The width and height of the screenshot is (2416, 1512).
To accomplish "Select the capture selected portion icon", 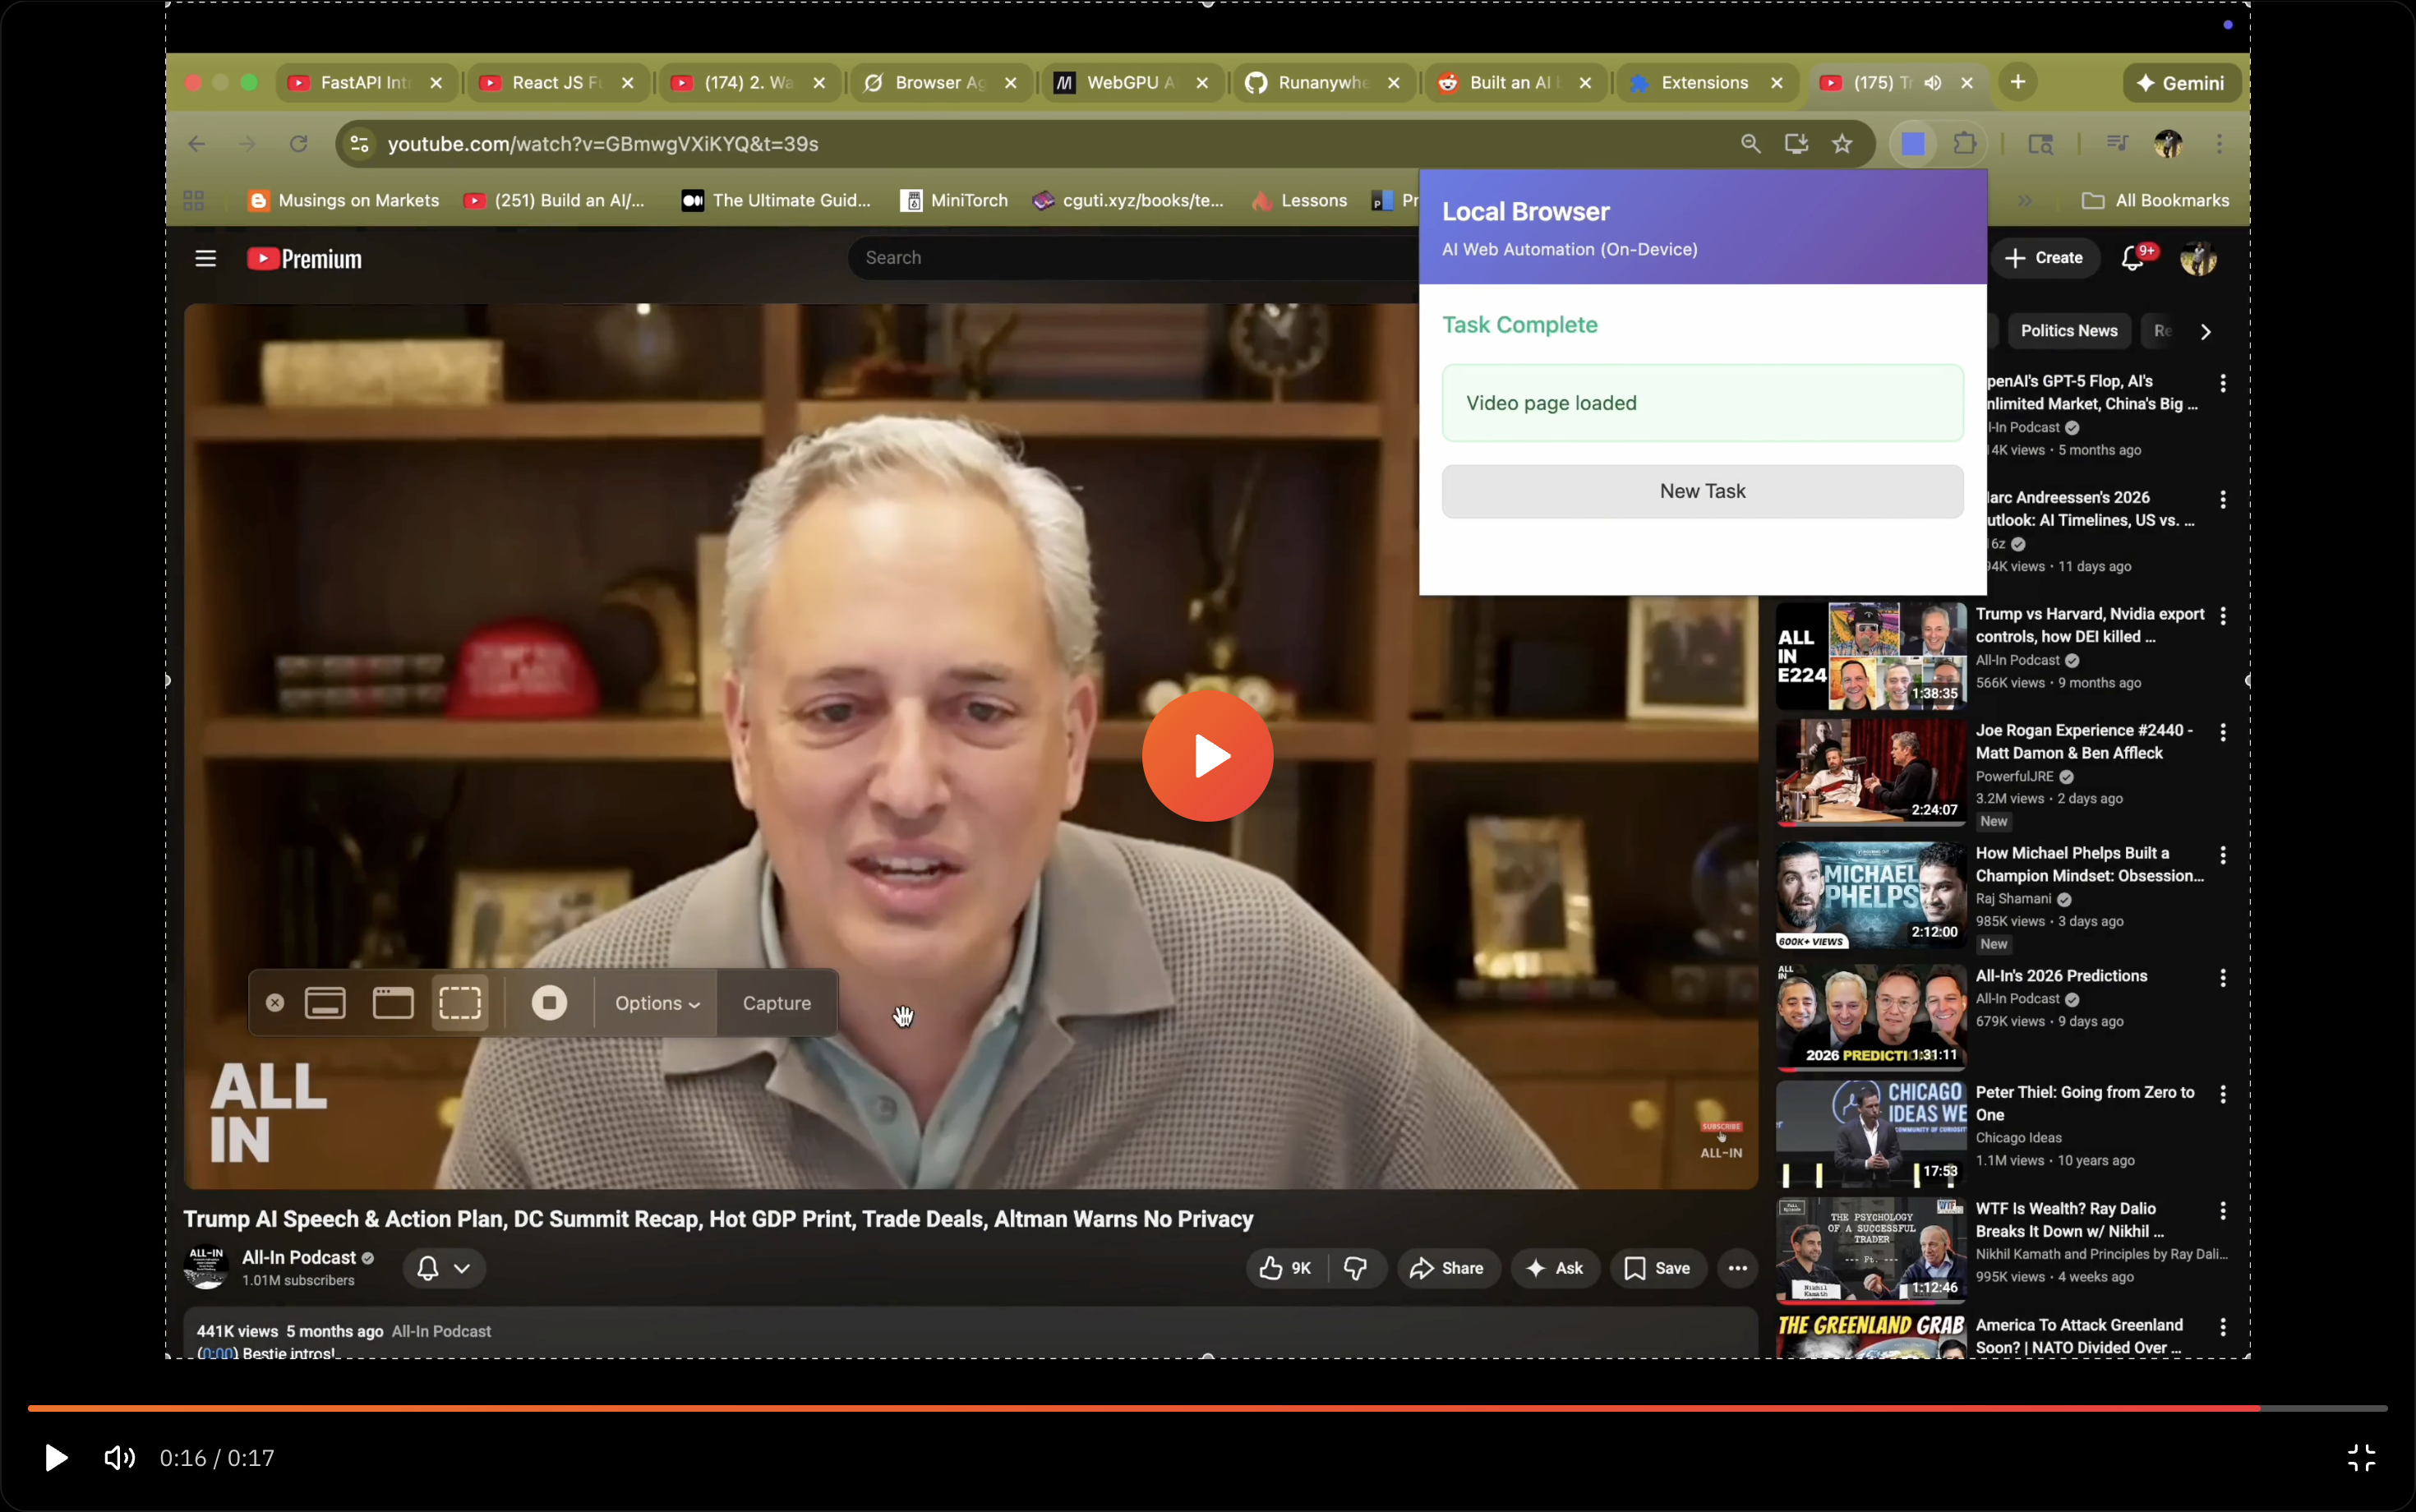I will (x=460, y=1002).
